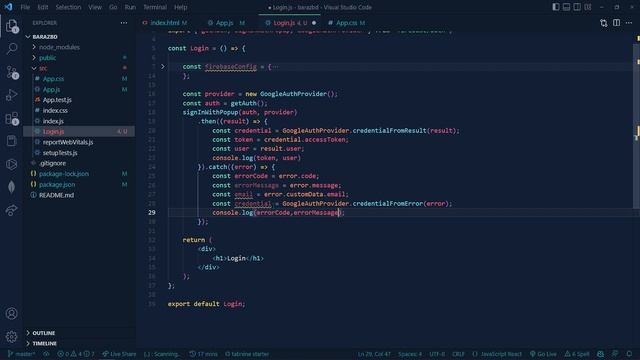Toggle the secondary side bar layout icon
Screen dimensions: 640x360
click(x=577, y=7)
